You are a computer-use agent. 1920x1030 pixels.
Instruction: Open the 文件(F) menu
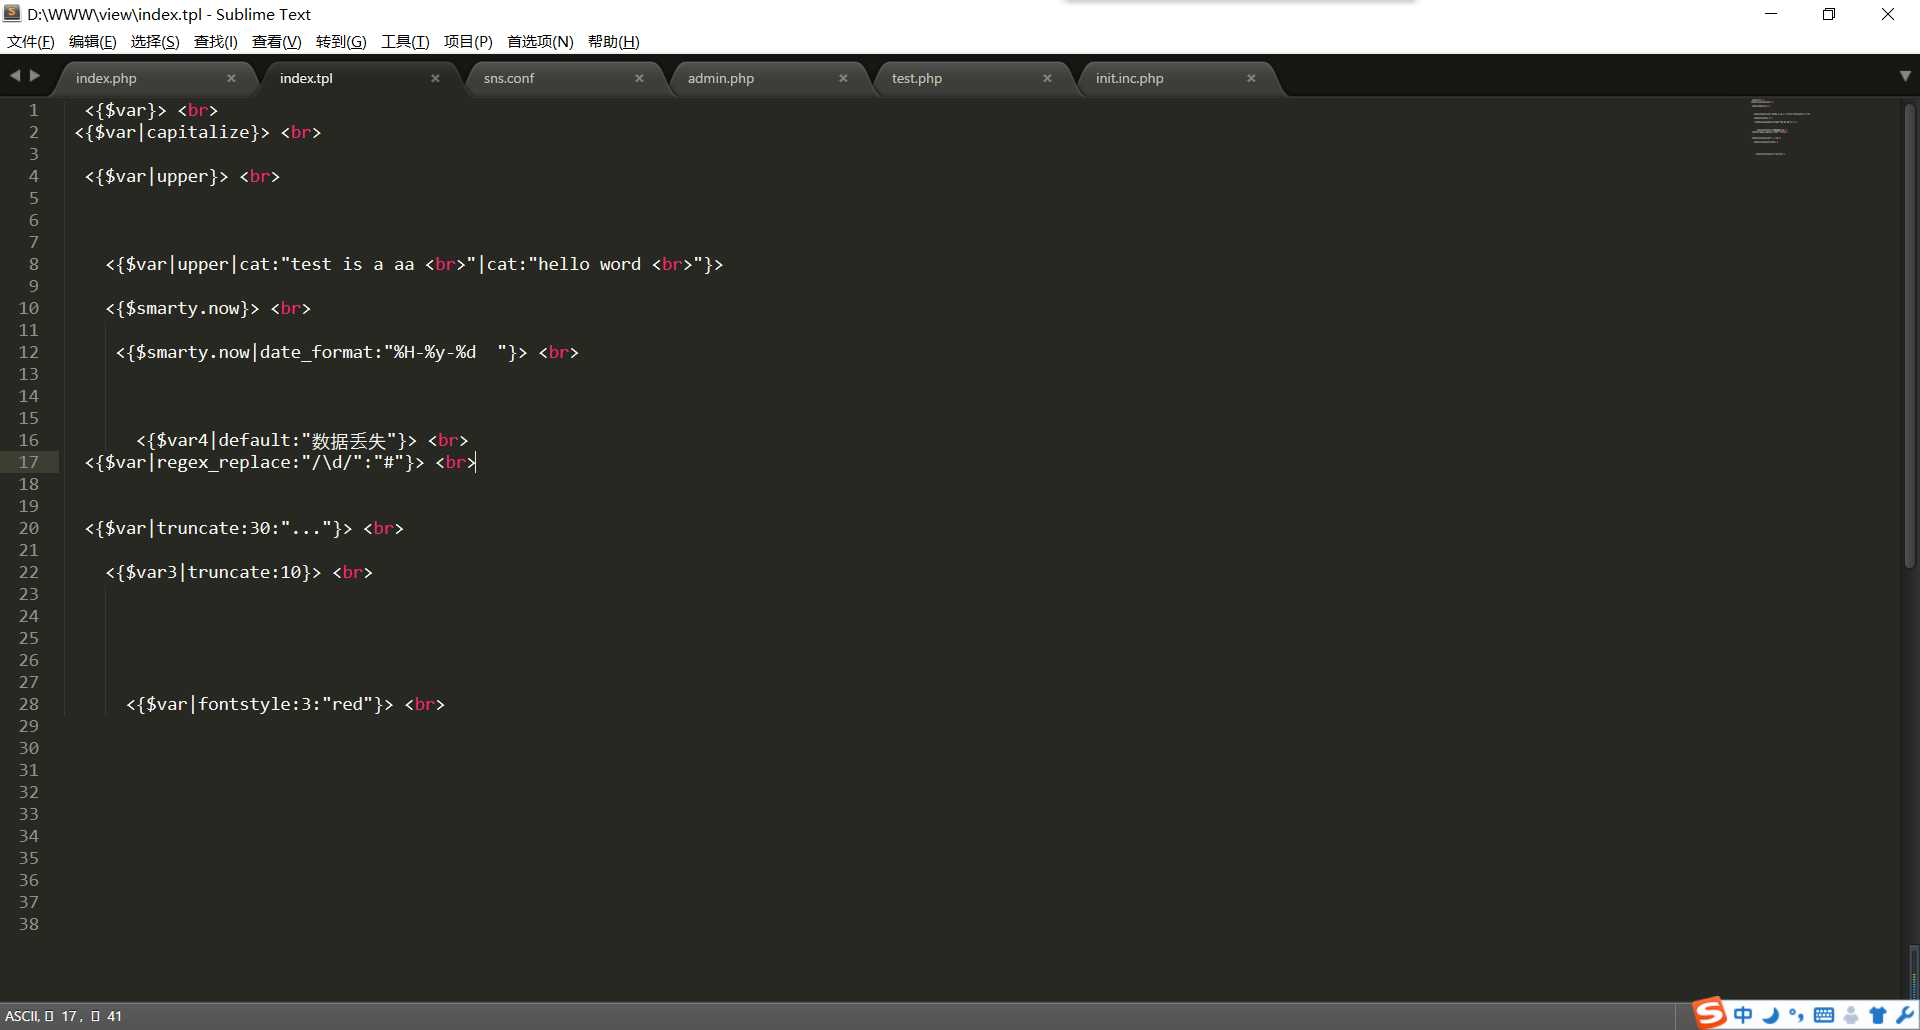pos(31,41)
